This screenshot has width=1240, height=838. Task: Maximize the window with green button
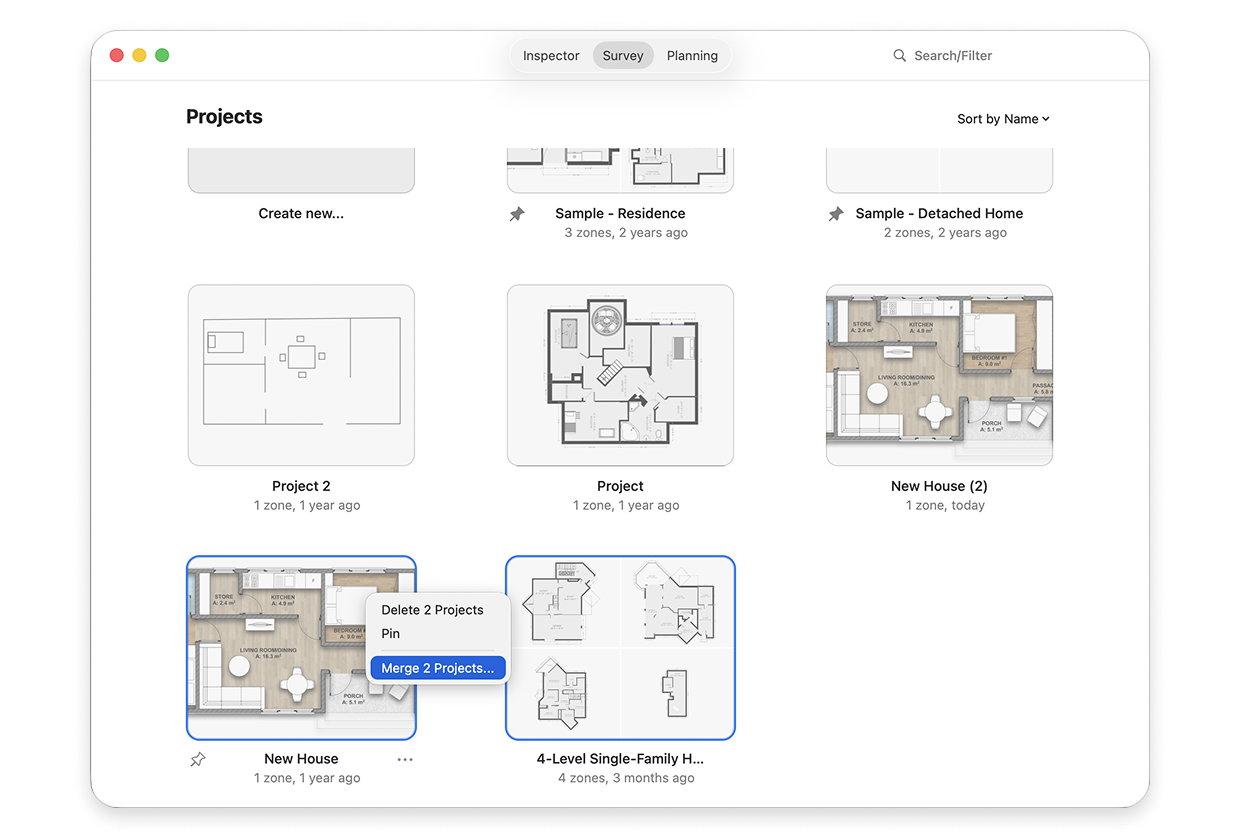pos(162,55)
